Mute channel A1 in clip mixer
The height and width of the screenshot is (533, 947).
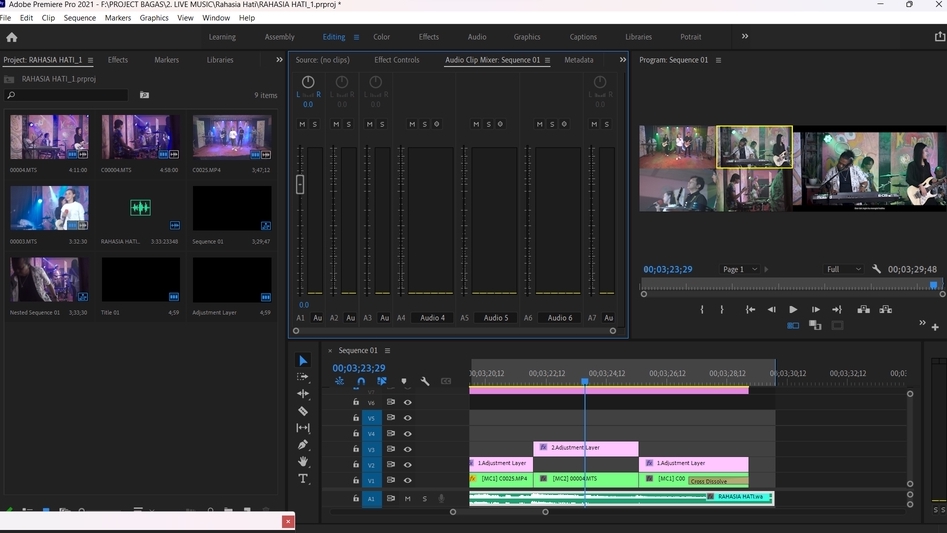[302, 124]
